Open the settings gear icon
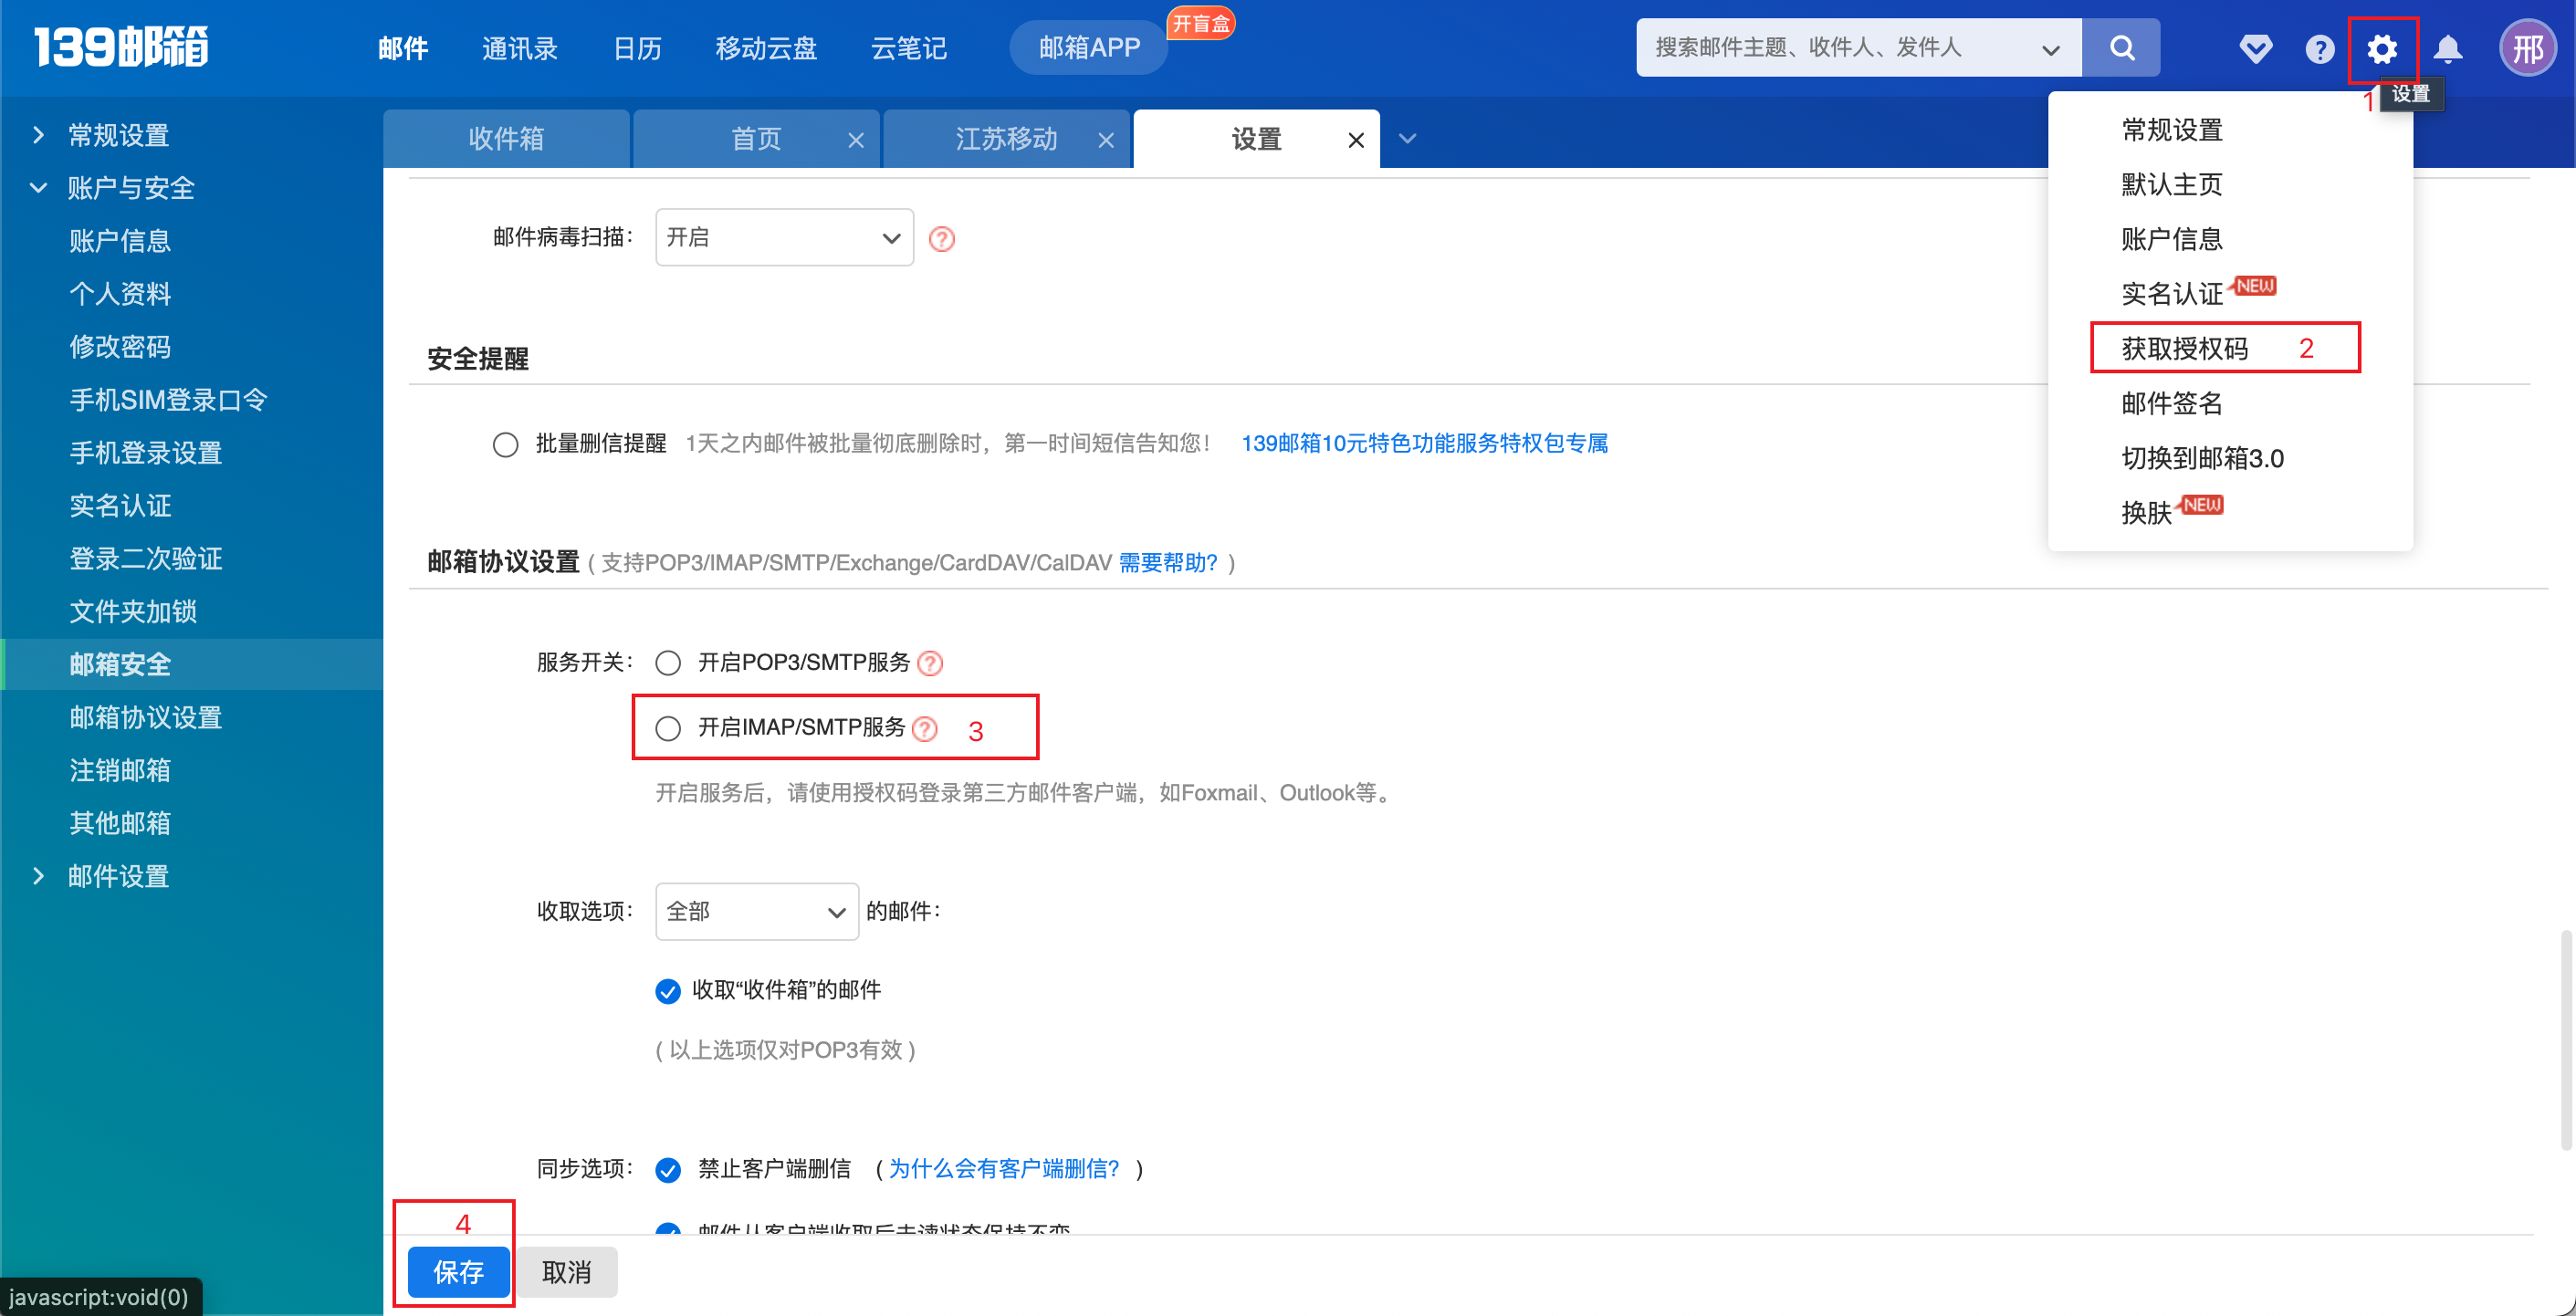The image size is (2576, 1316). click(2383, 48)
